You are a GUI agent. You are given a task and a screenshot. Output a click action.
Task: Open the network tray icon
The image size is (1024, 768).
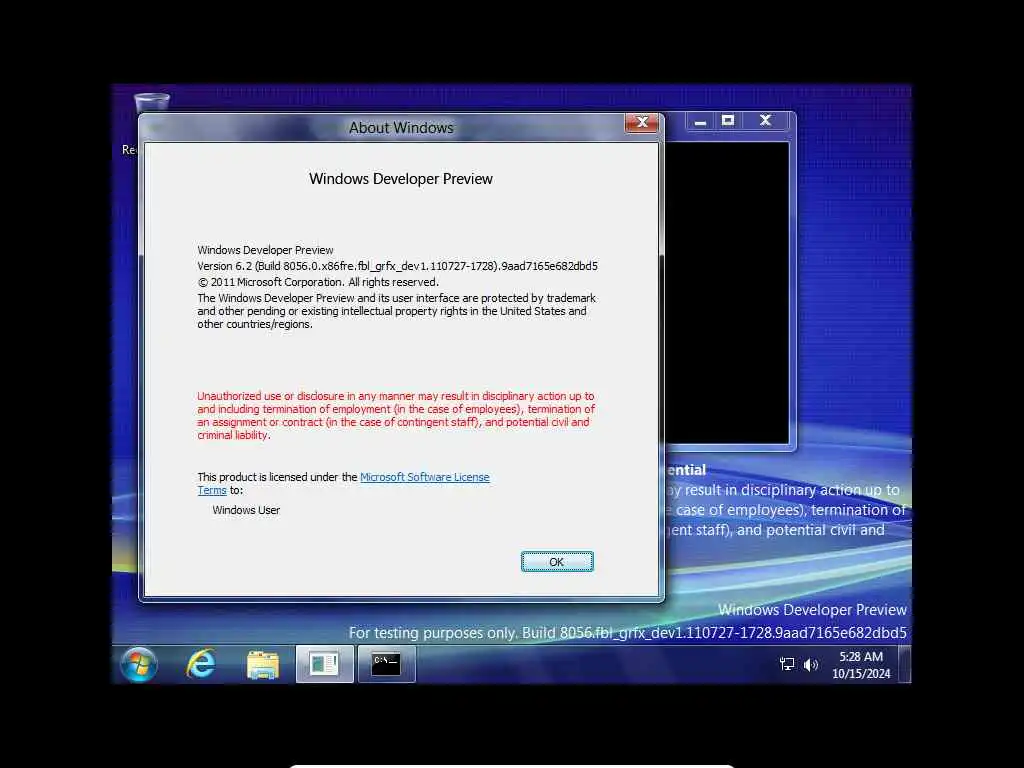(x=787, y=664)
